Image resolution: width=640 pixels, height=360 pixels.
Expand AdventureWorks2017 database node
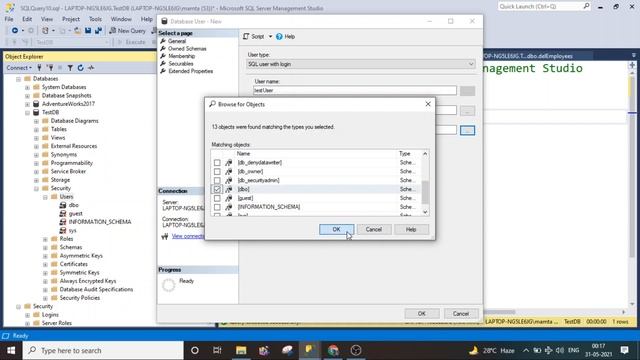coord(27,104)
